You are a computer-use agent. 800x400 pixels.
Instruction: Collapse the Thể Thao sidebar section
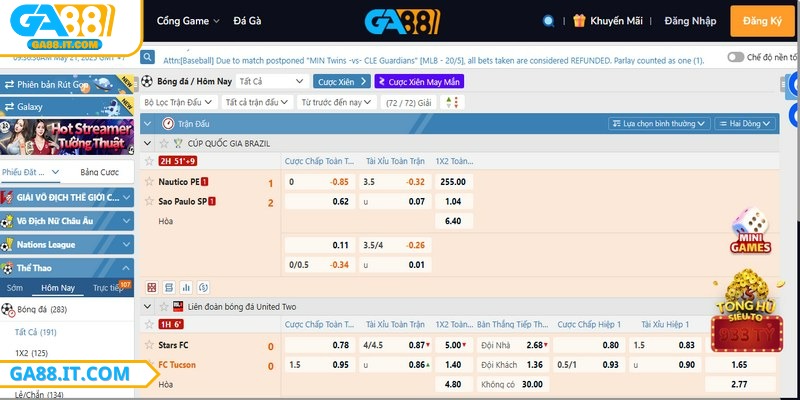67,268
